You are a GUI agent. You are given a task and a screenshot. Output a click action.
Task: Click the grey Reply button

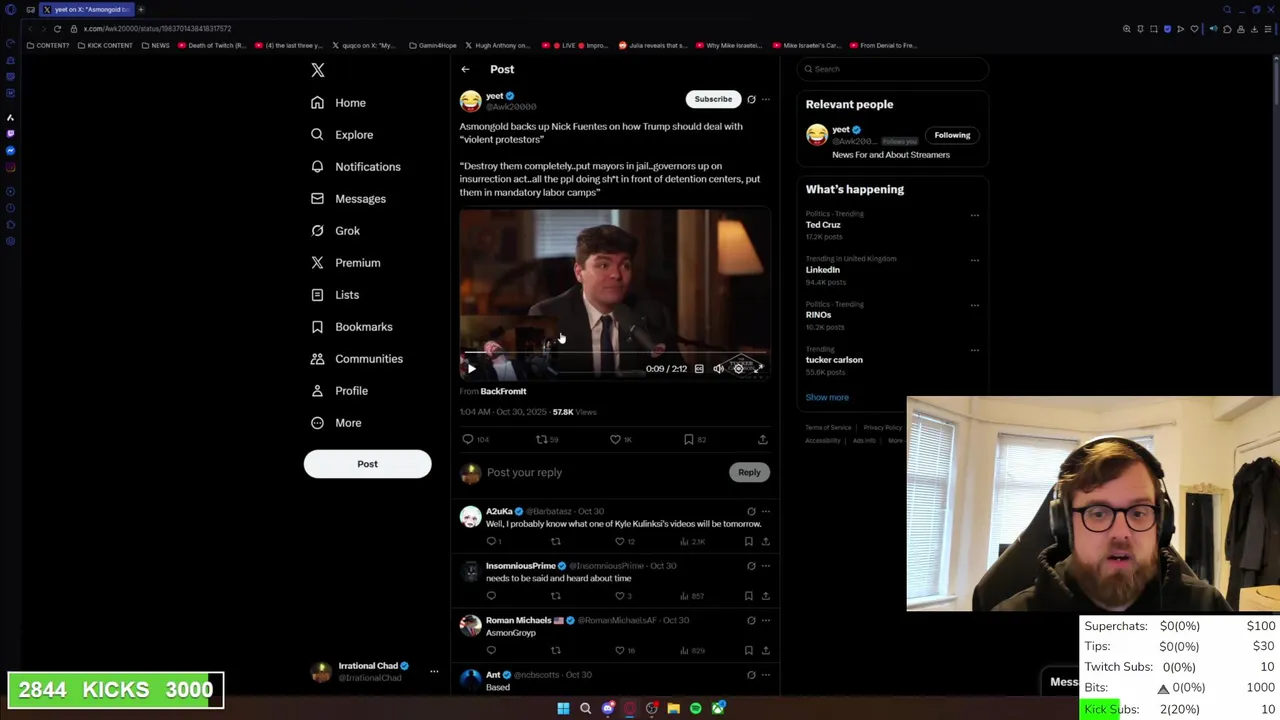tap(749, 472)
